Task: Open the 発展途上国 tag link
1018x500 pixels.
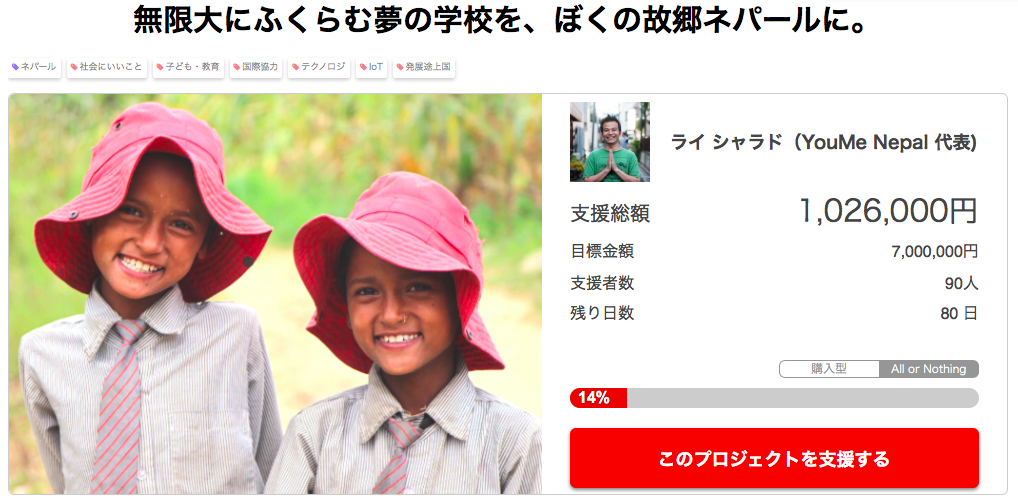Action: click(423, 67)
